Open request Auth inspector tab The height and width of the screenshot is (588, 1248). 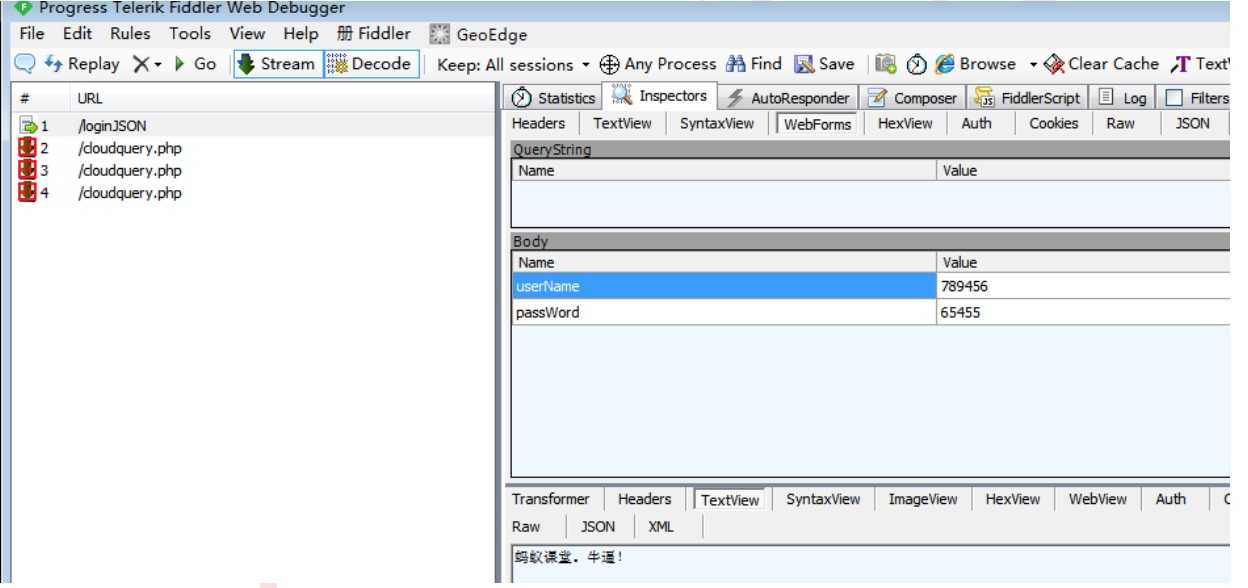[x=977, y=123]
